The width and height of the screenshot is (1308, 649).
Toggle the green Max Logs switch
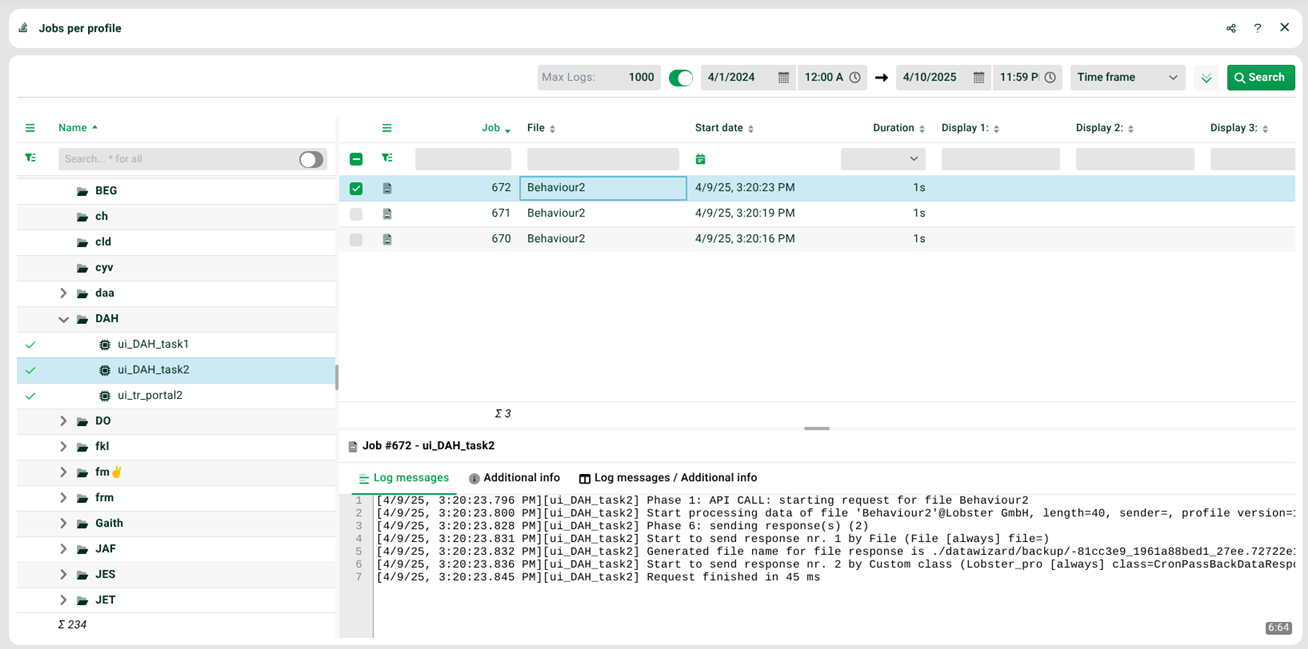(681, 77)
